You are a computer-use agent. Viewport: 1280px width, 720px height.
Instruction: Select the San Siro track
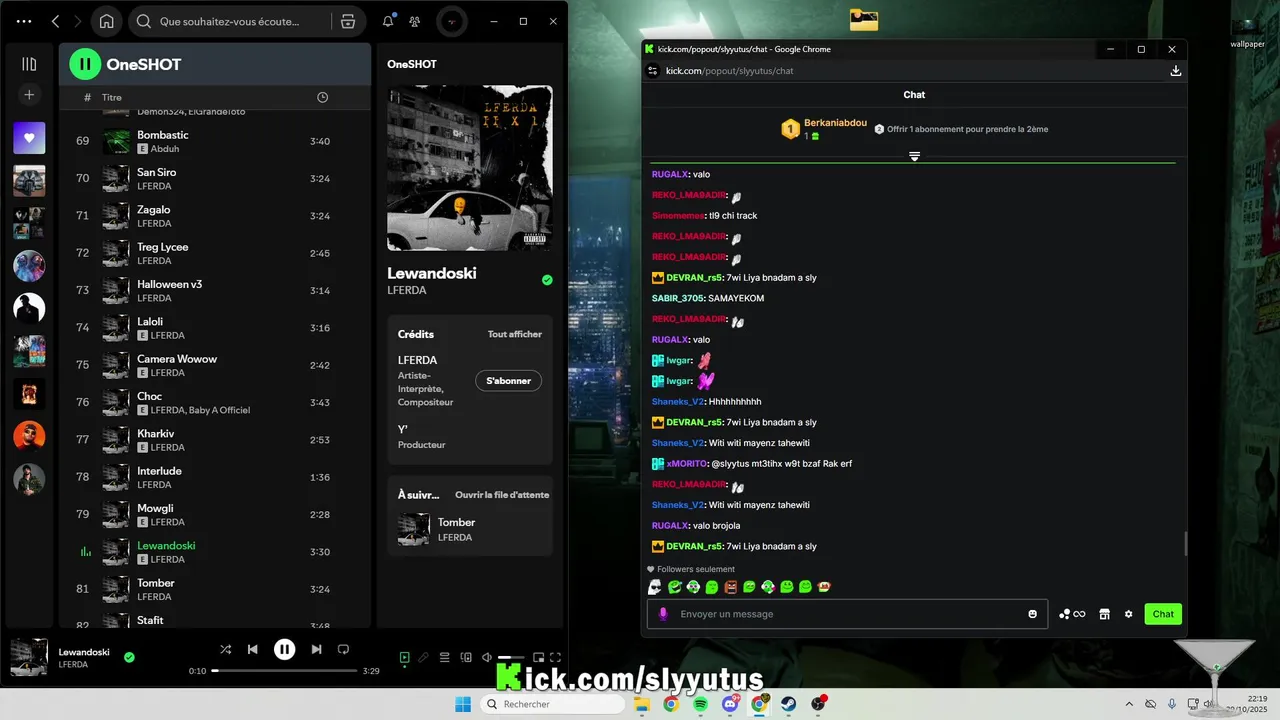tap(215, 178)
